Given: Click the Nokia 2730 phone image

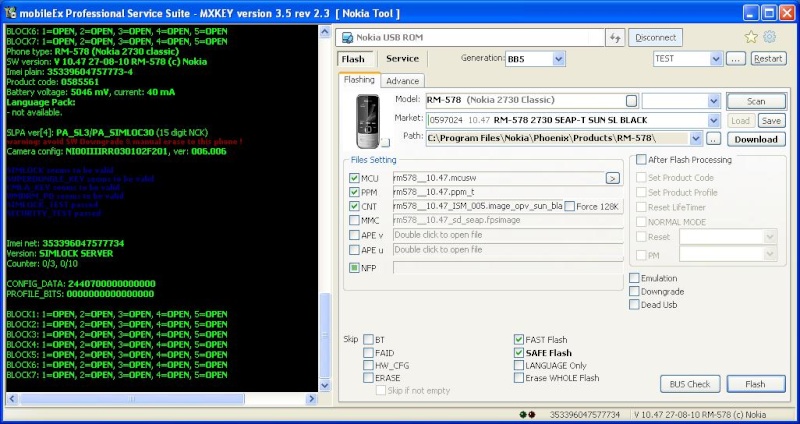Looking at the screenshot, I should click(x=368, y=121).
